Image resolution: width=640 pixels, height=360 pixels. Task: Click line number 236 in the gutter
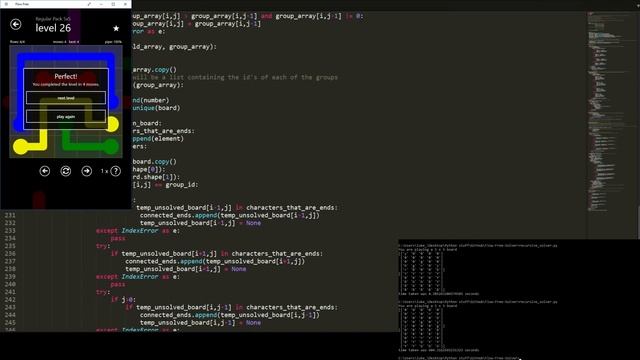click(10, 253)
